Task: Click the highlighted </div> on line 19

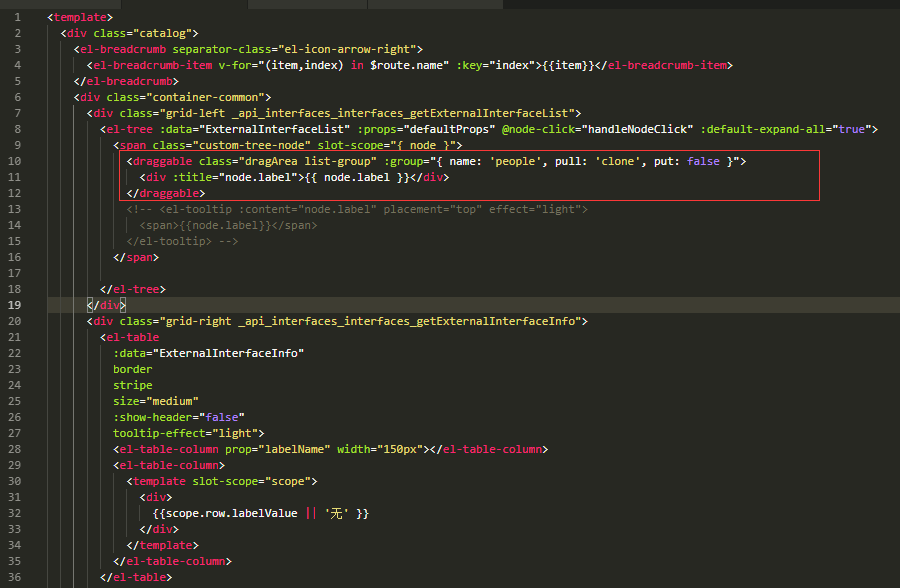Action: (106, 305)
